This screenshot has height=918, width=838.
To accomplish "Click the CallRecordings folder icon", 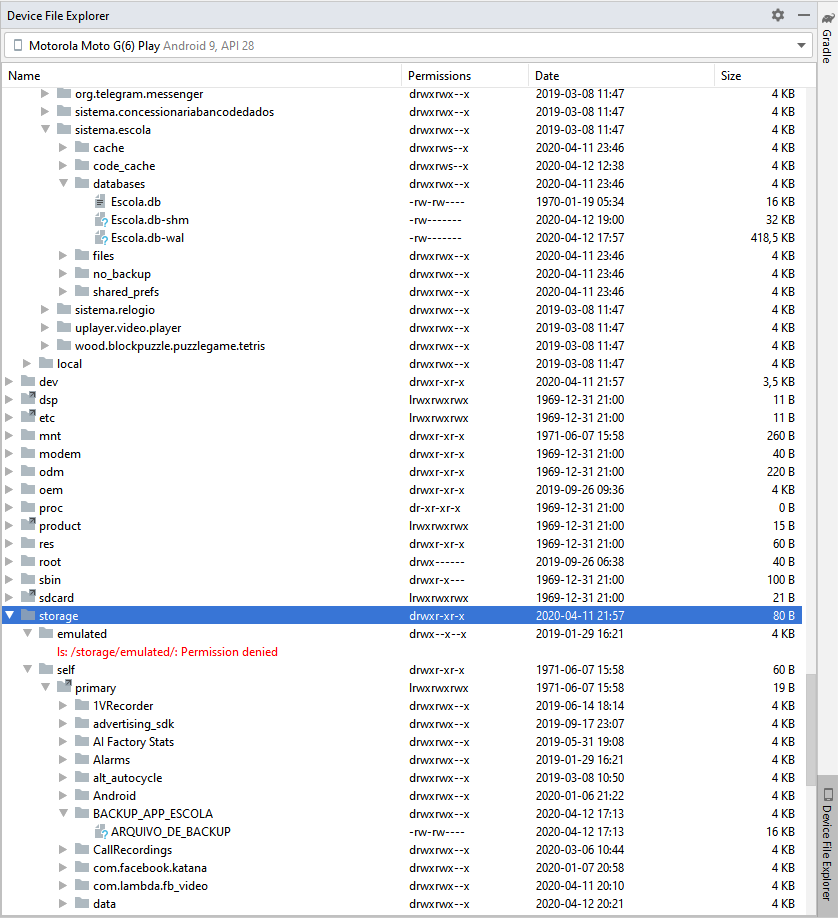I will coord(82,849).
